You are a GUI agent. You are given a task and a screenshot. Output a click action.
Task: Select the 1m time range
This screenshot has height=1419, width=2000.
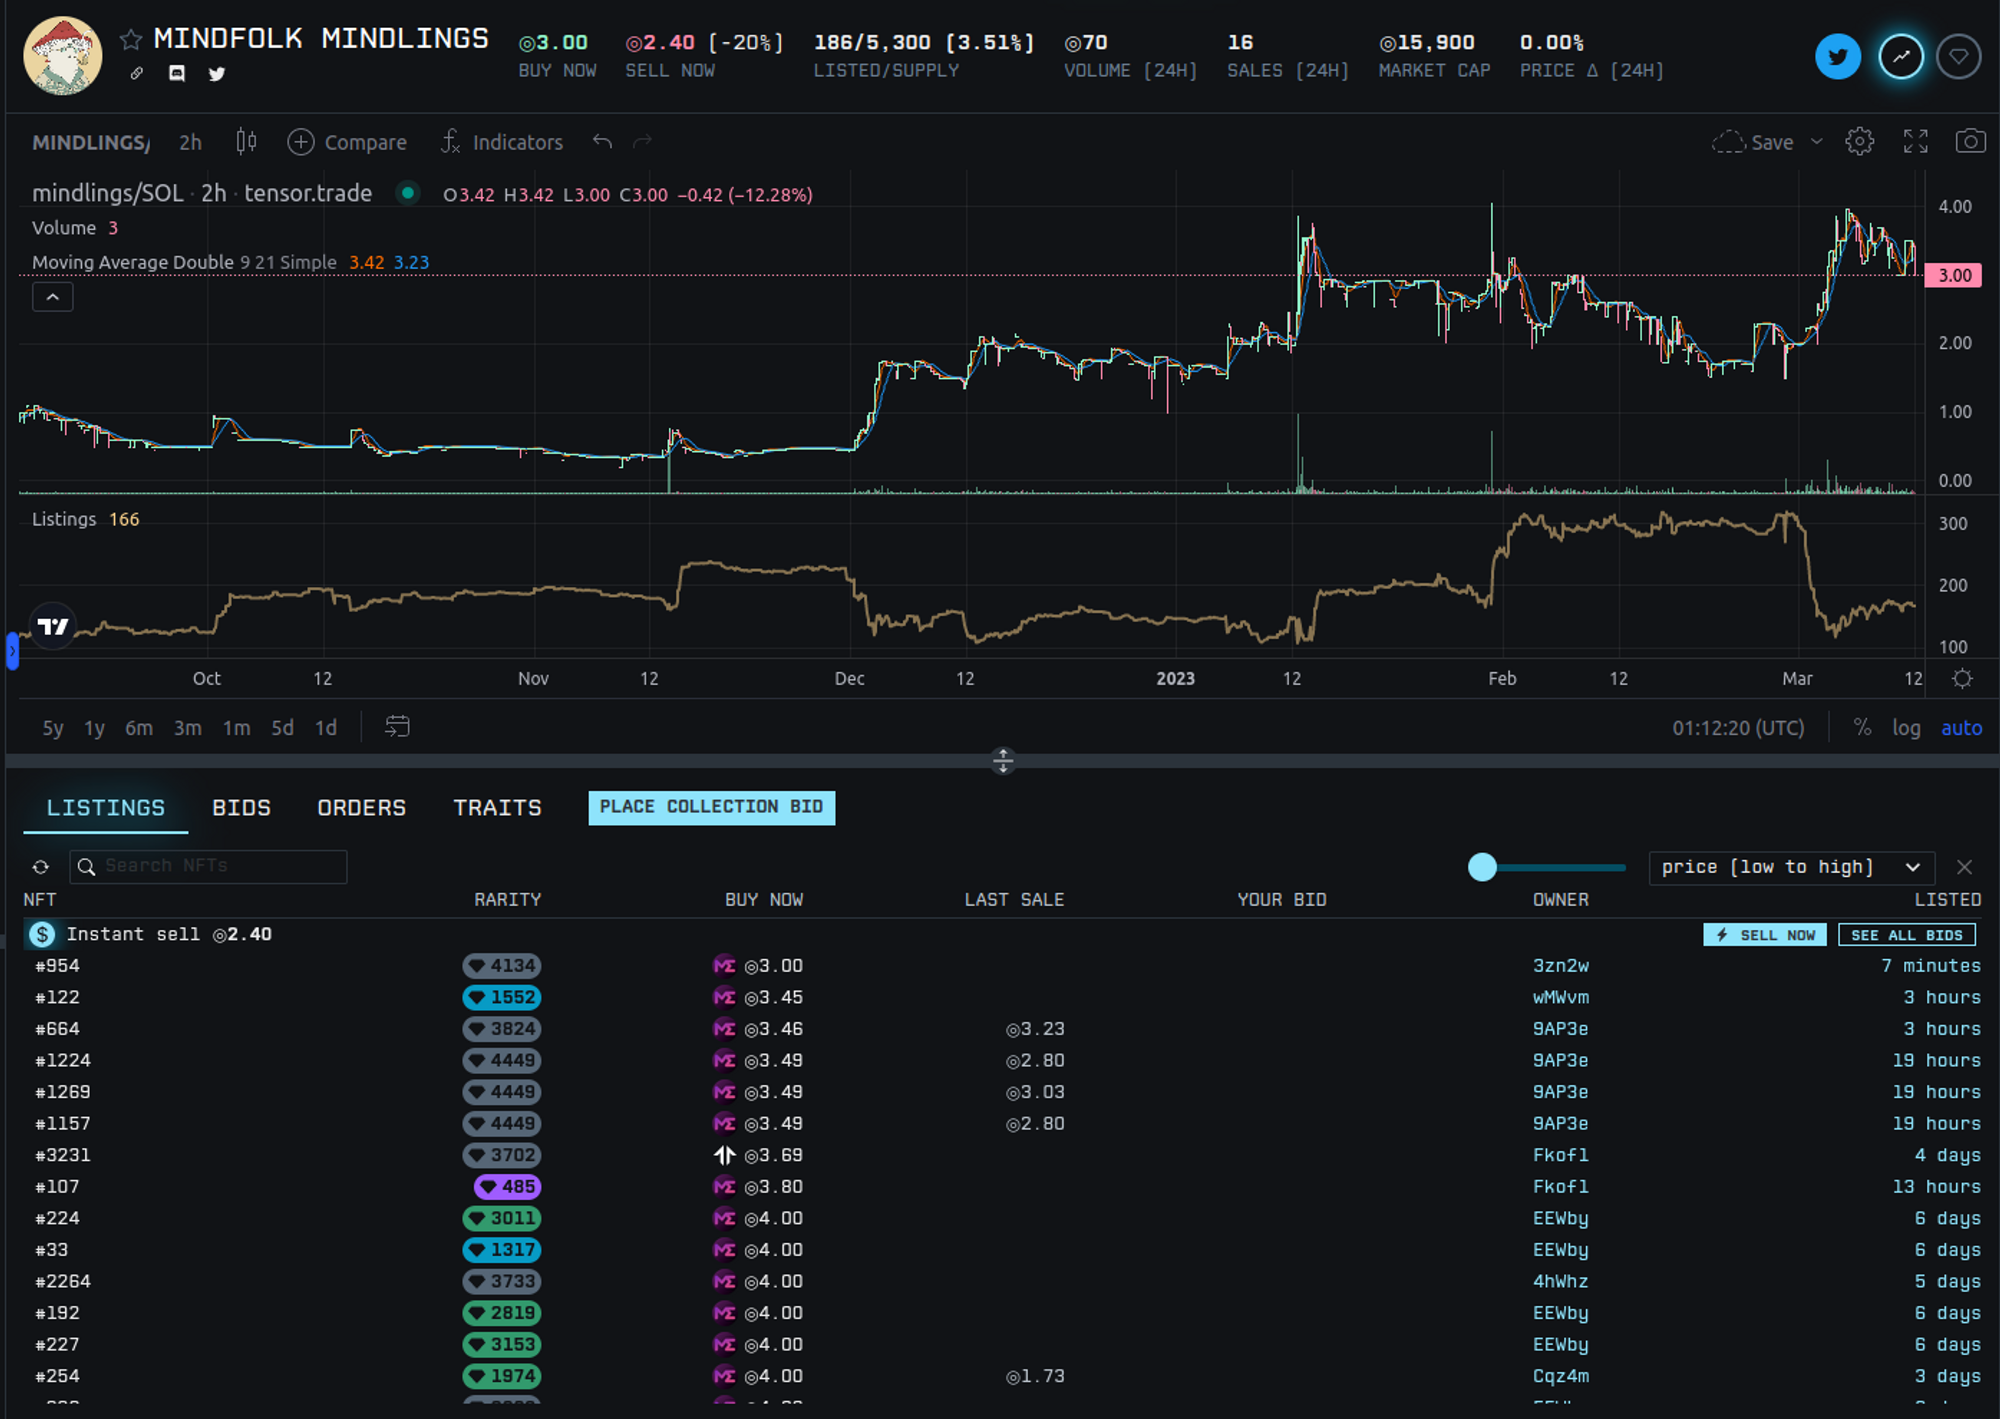click(x=236, y=728)
